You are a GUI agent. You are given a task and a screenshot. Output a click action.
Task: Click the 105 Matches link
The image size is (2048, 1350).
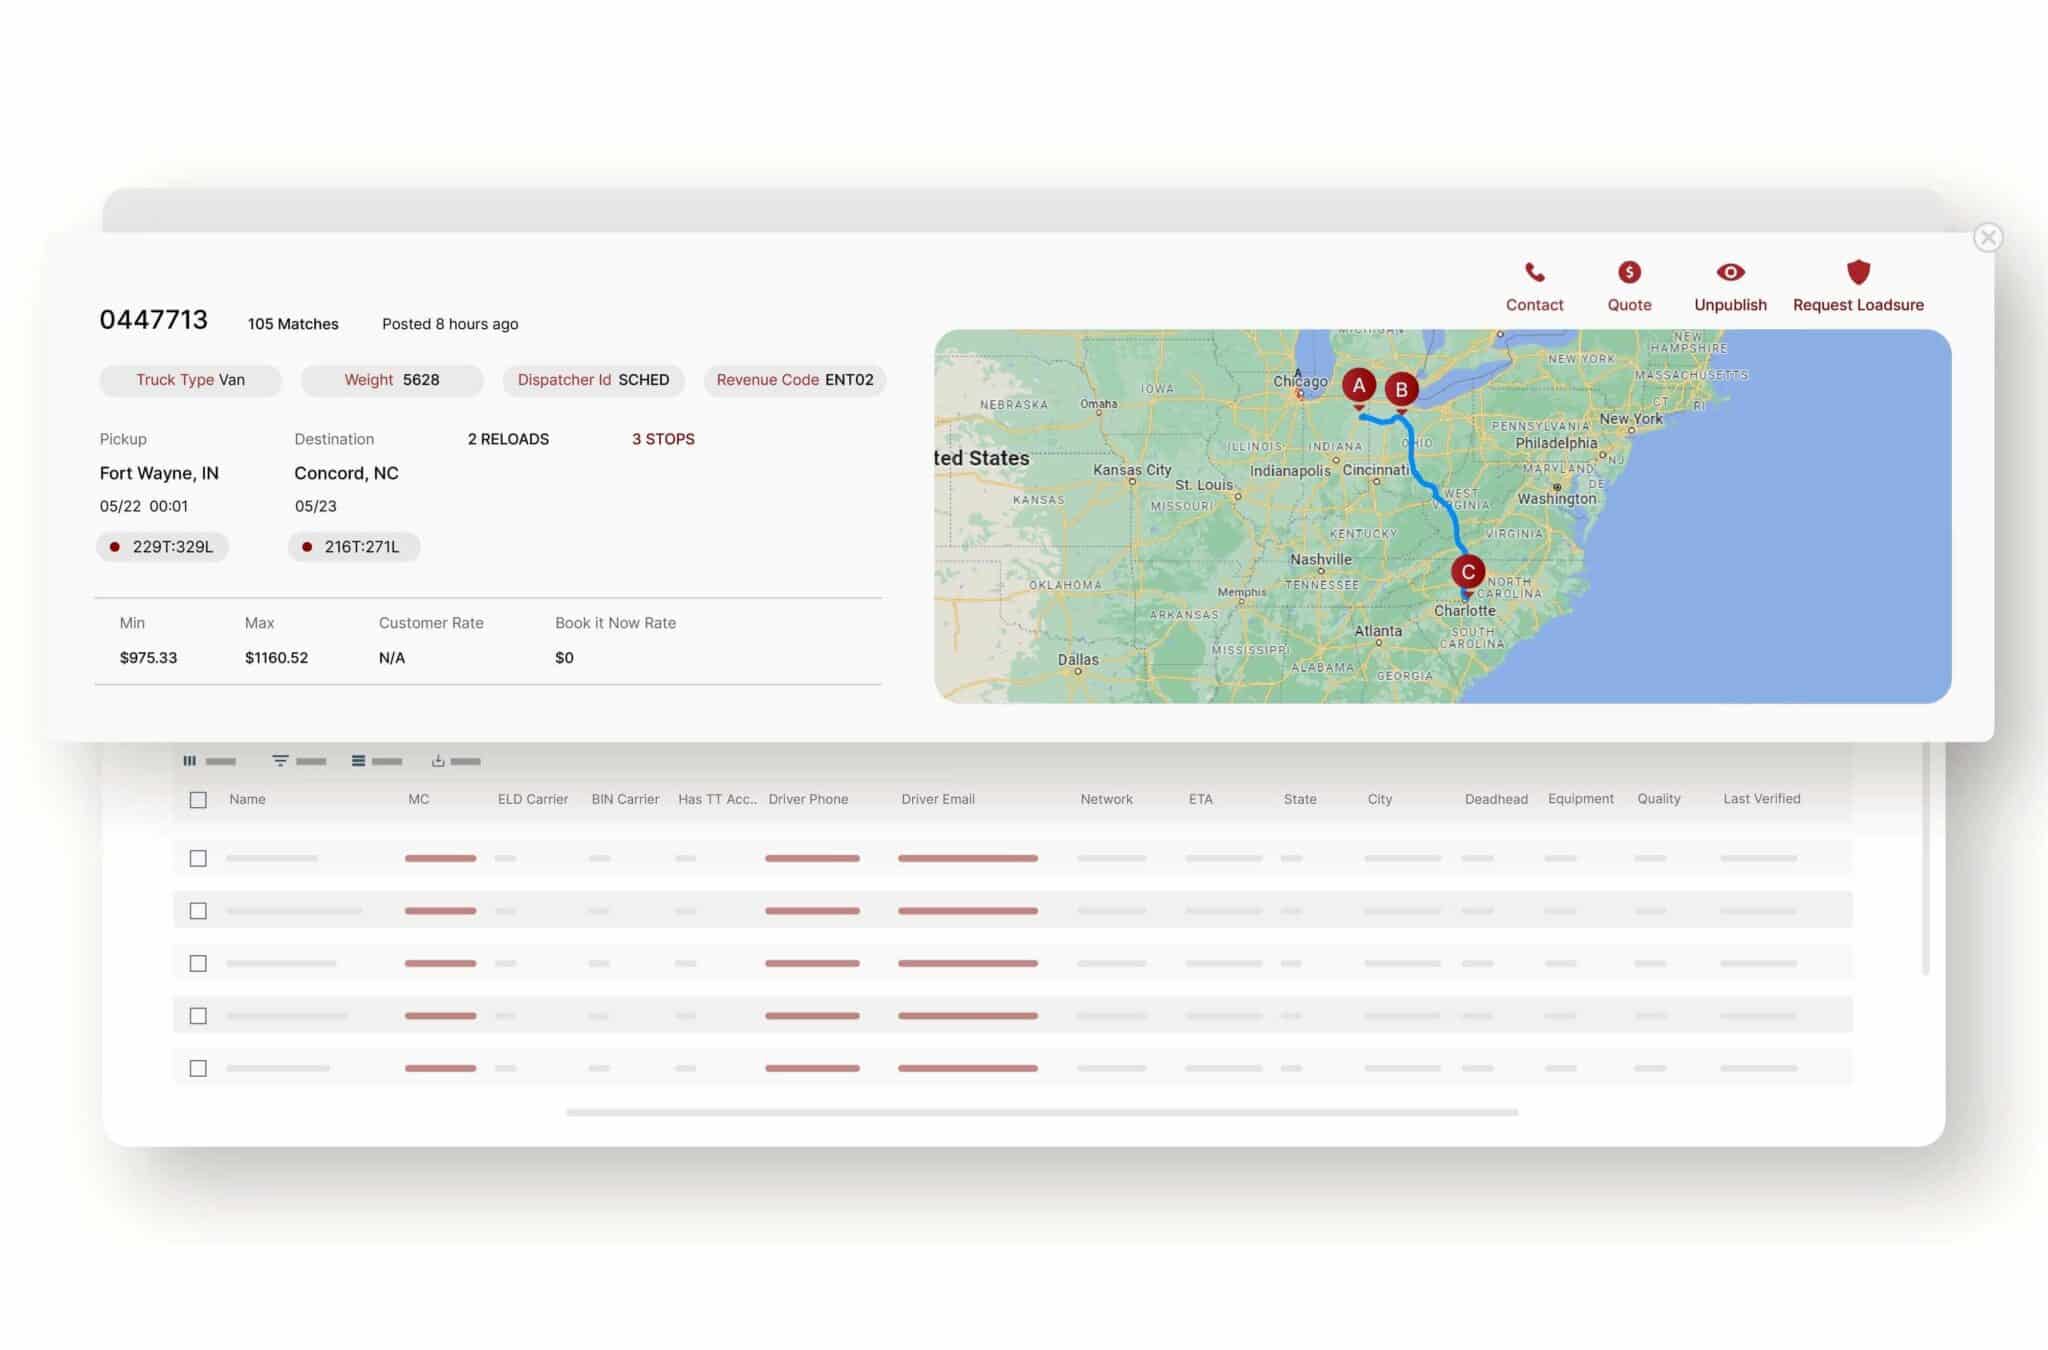coord(293,323)
